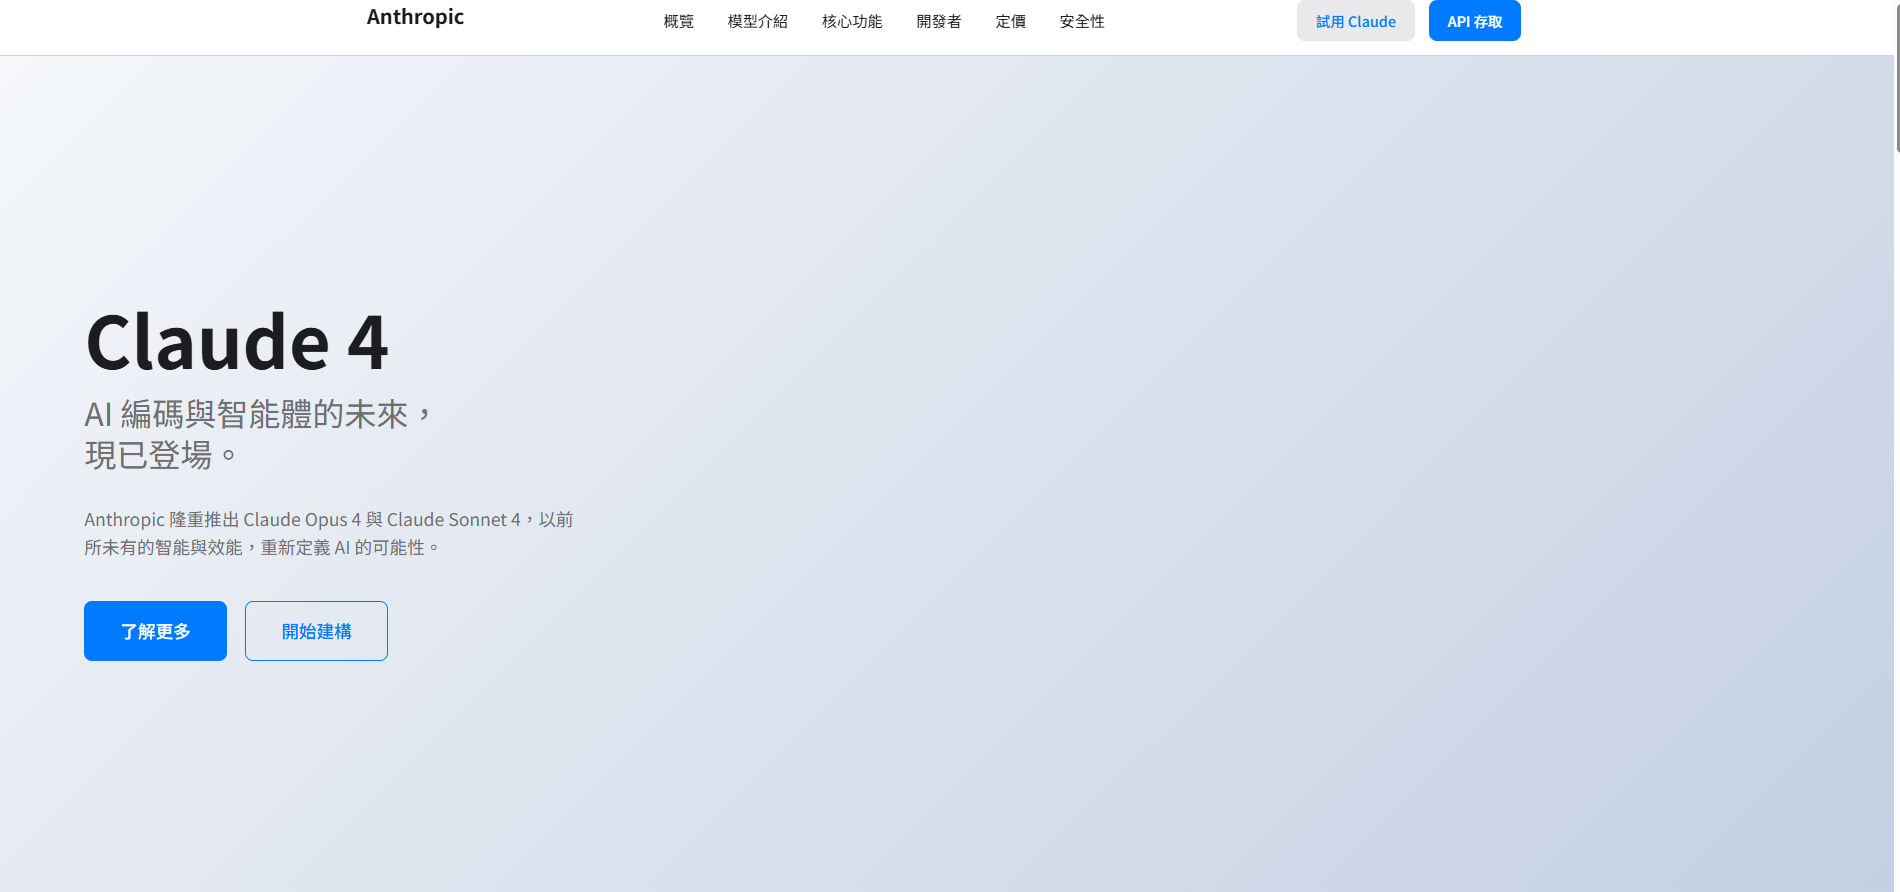Go to 模型介紹 section
Viewport: 1900px width, 892px height.
pos(758,21)
